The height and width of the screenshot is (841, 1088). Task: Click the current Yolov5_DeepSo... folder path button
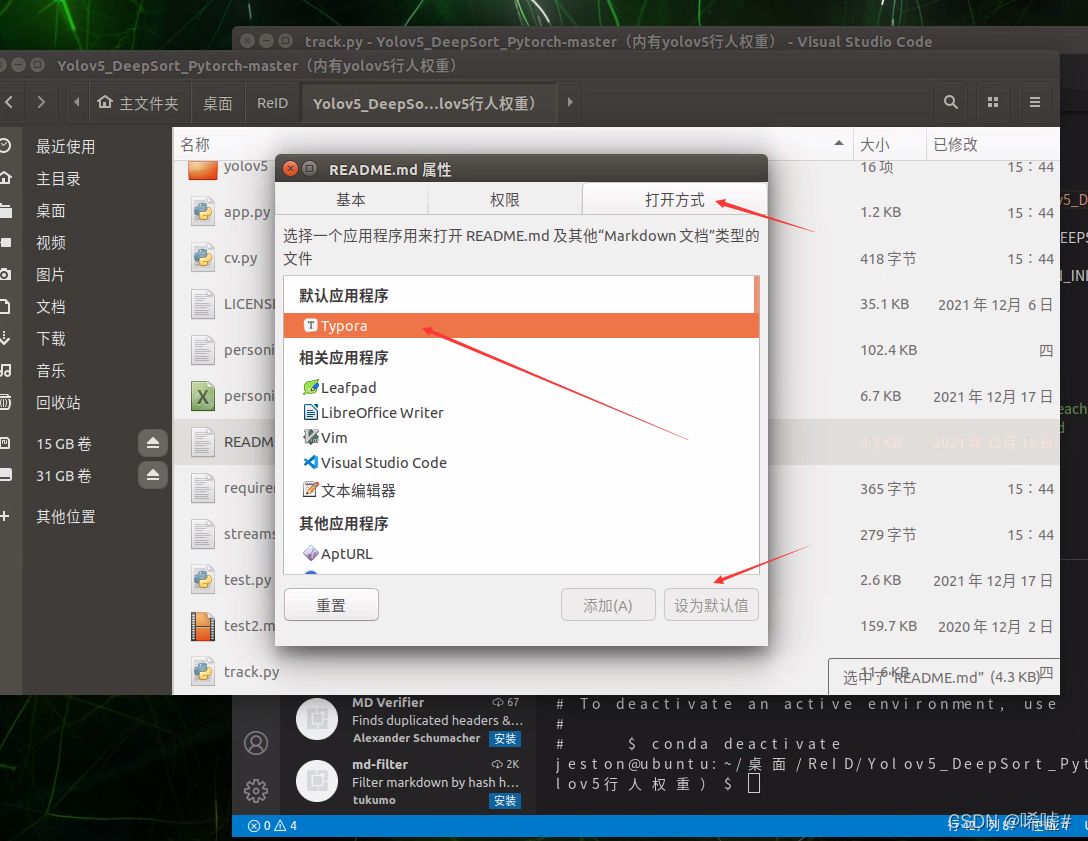click(428, 103)
